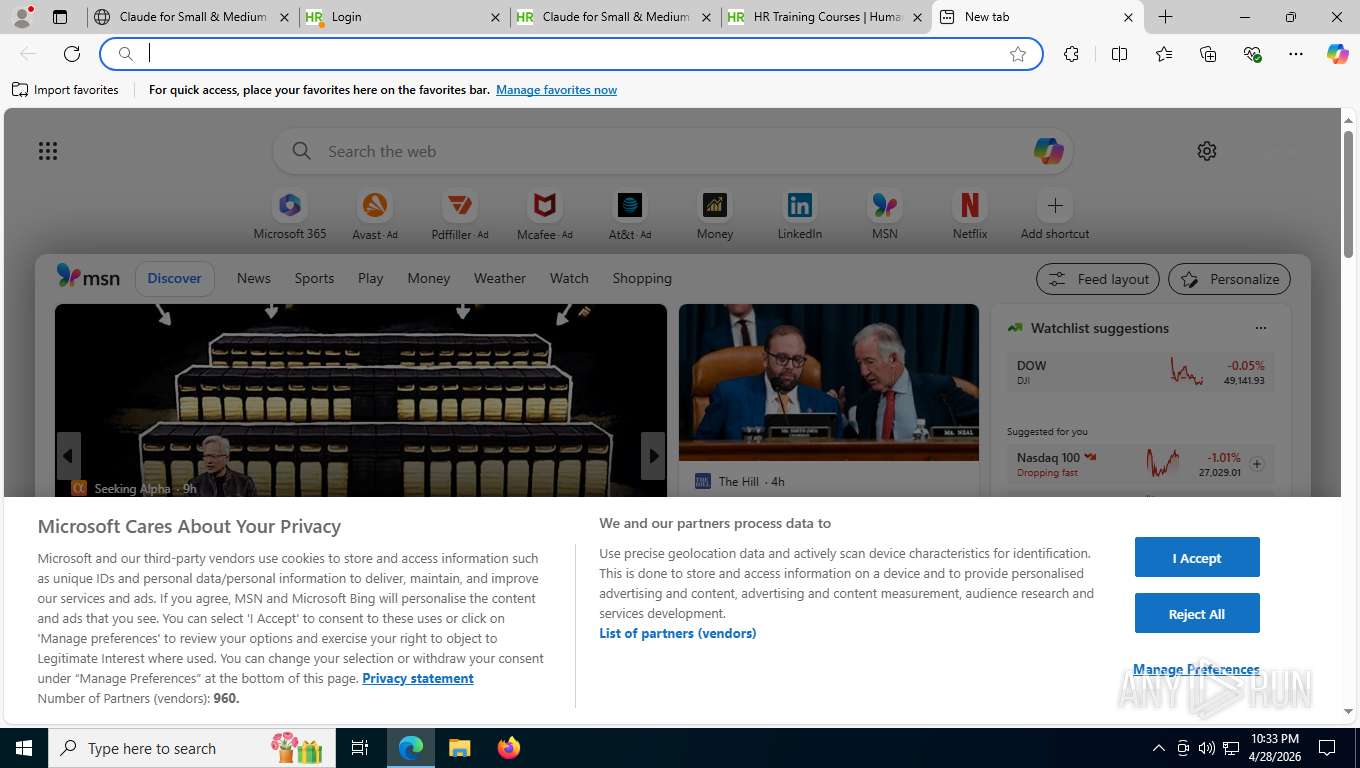This screenshot has height=768, width=1360.
Task: Click the page vertical scrollbar
Action: click(x=1348, y=194)
